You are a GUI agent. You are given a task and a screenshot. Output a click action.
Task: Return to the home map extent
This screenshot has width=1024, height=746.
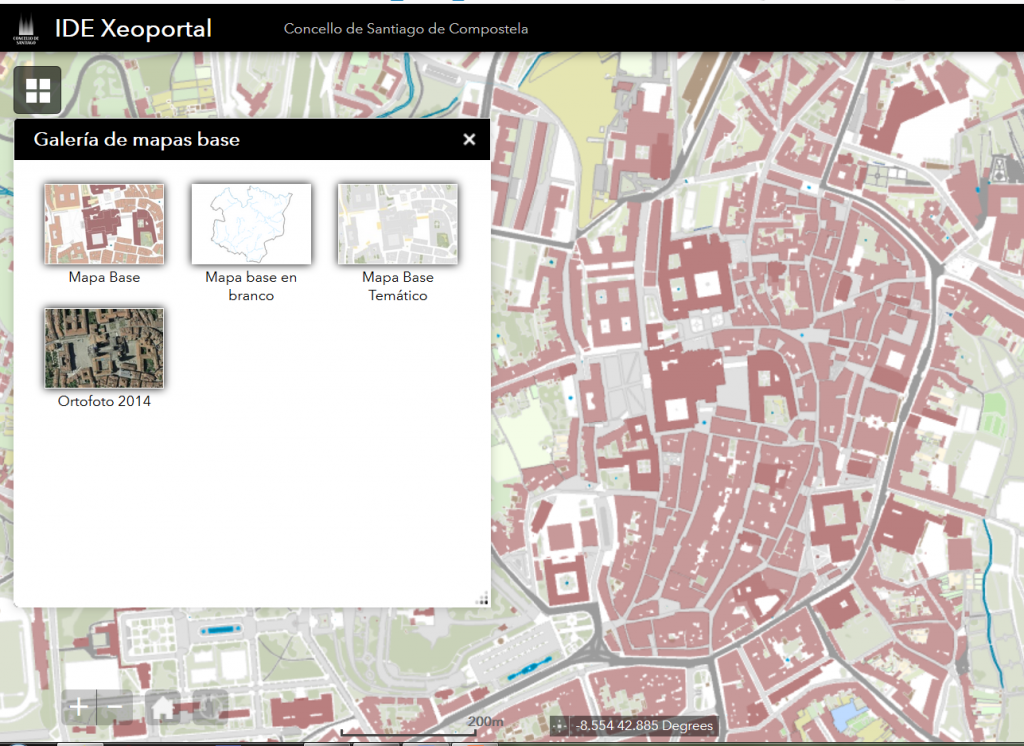point(162,707)
